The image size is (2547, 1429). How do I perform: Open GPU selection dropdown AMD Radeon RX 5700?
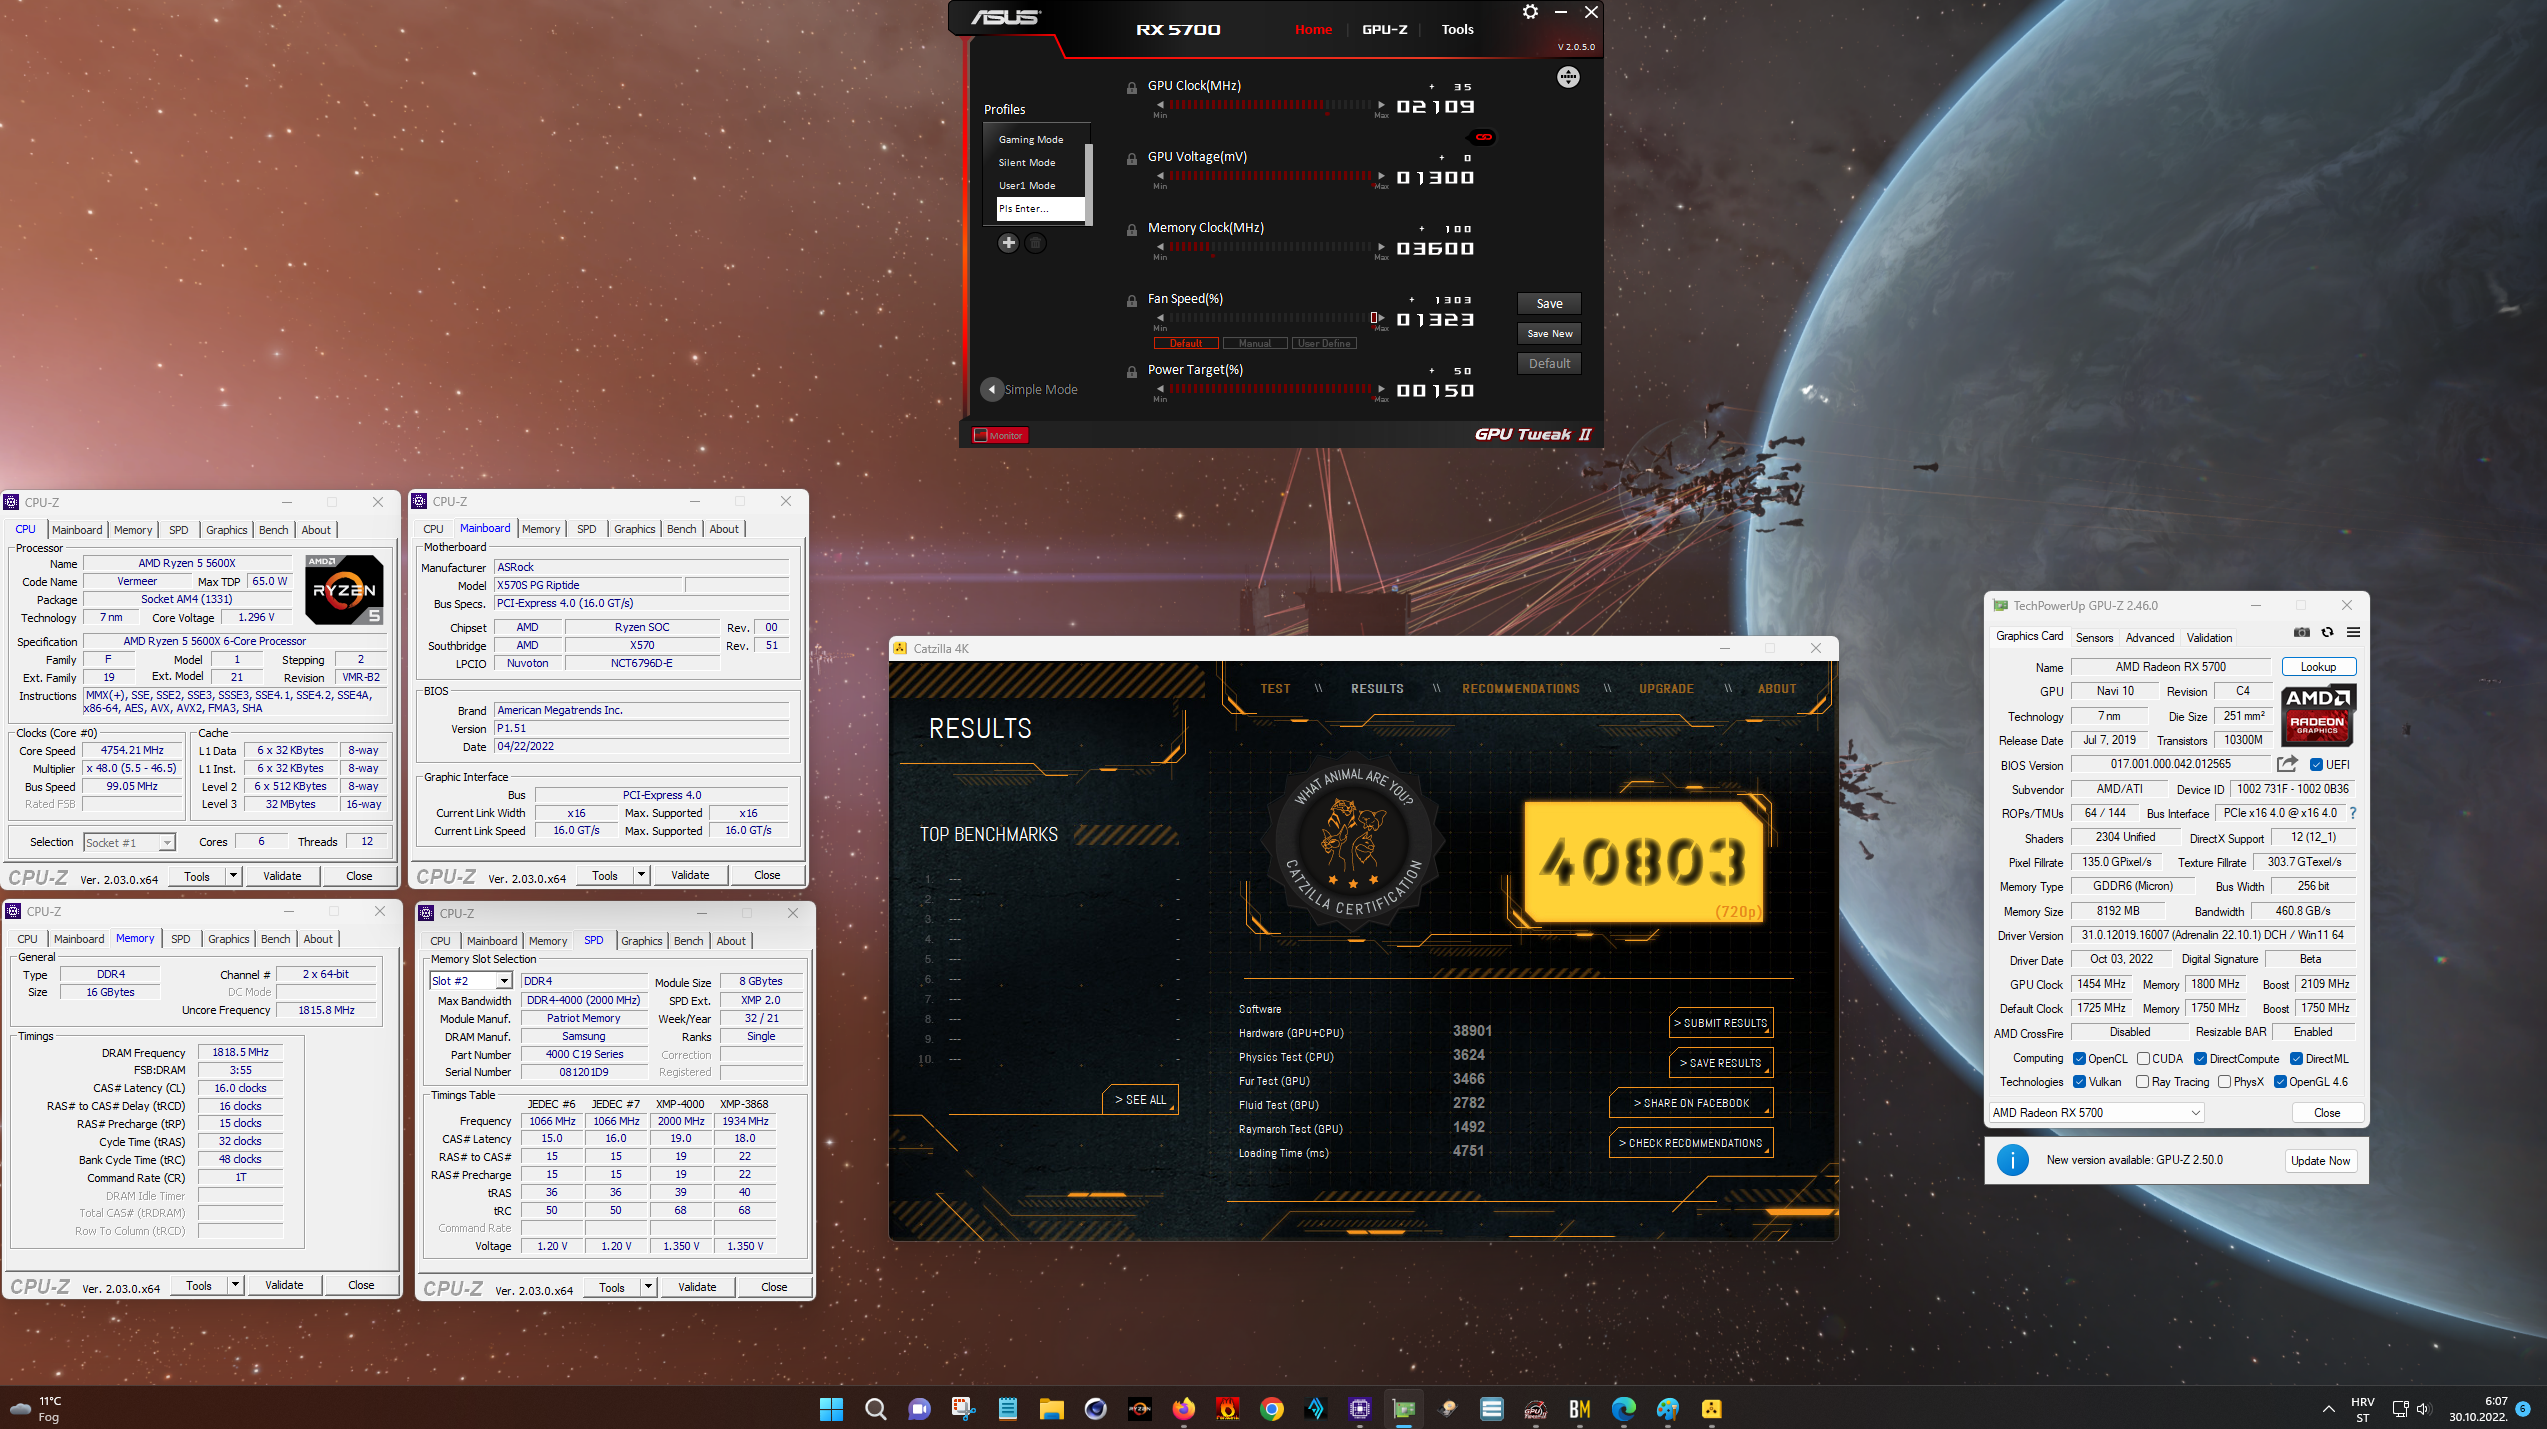(2096, 1112)
